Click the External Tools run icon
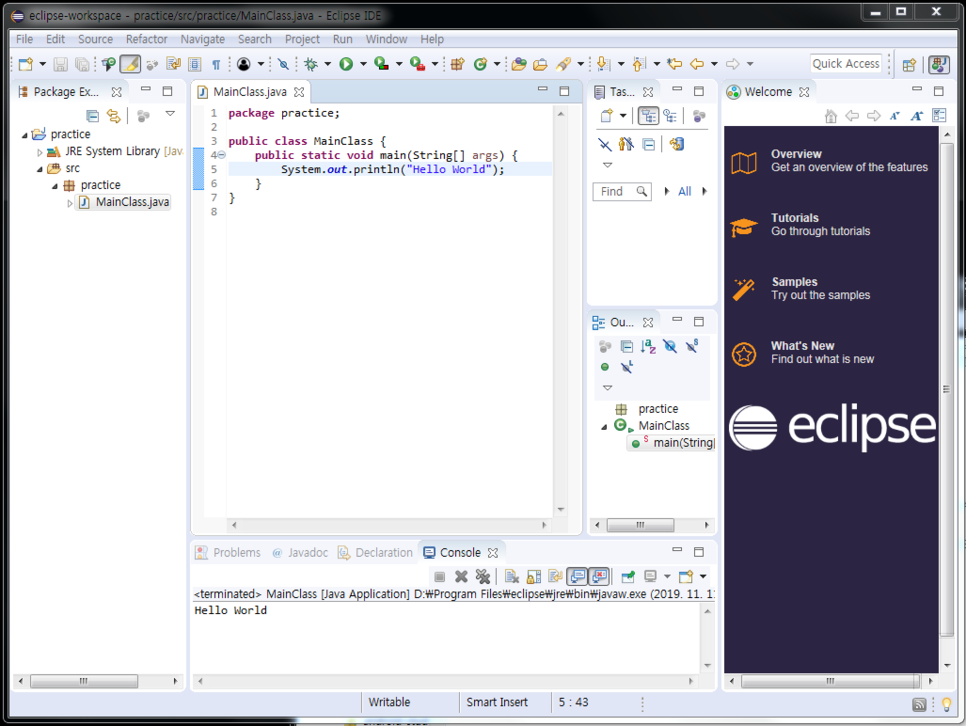The image size is (966, 726). click(417, 64)
